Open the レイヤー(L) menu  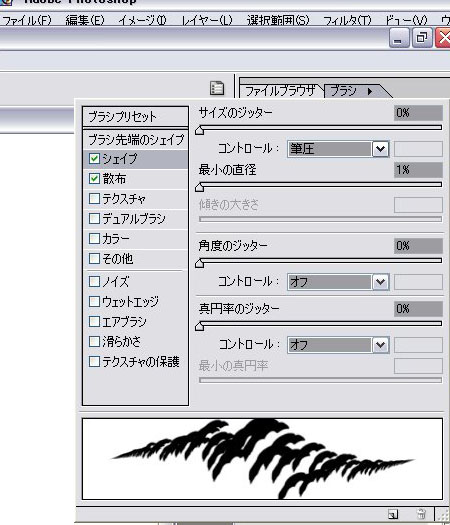(x=207, y=20)
